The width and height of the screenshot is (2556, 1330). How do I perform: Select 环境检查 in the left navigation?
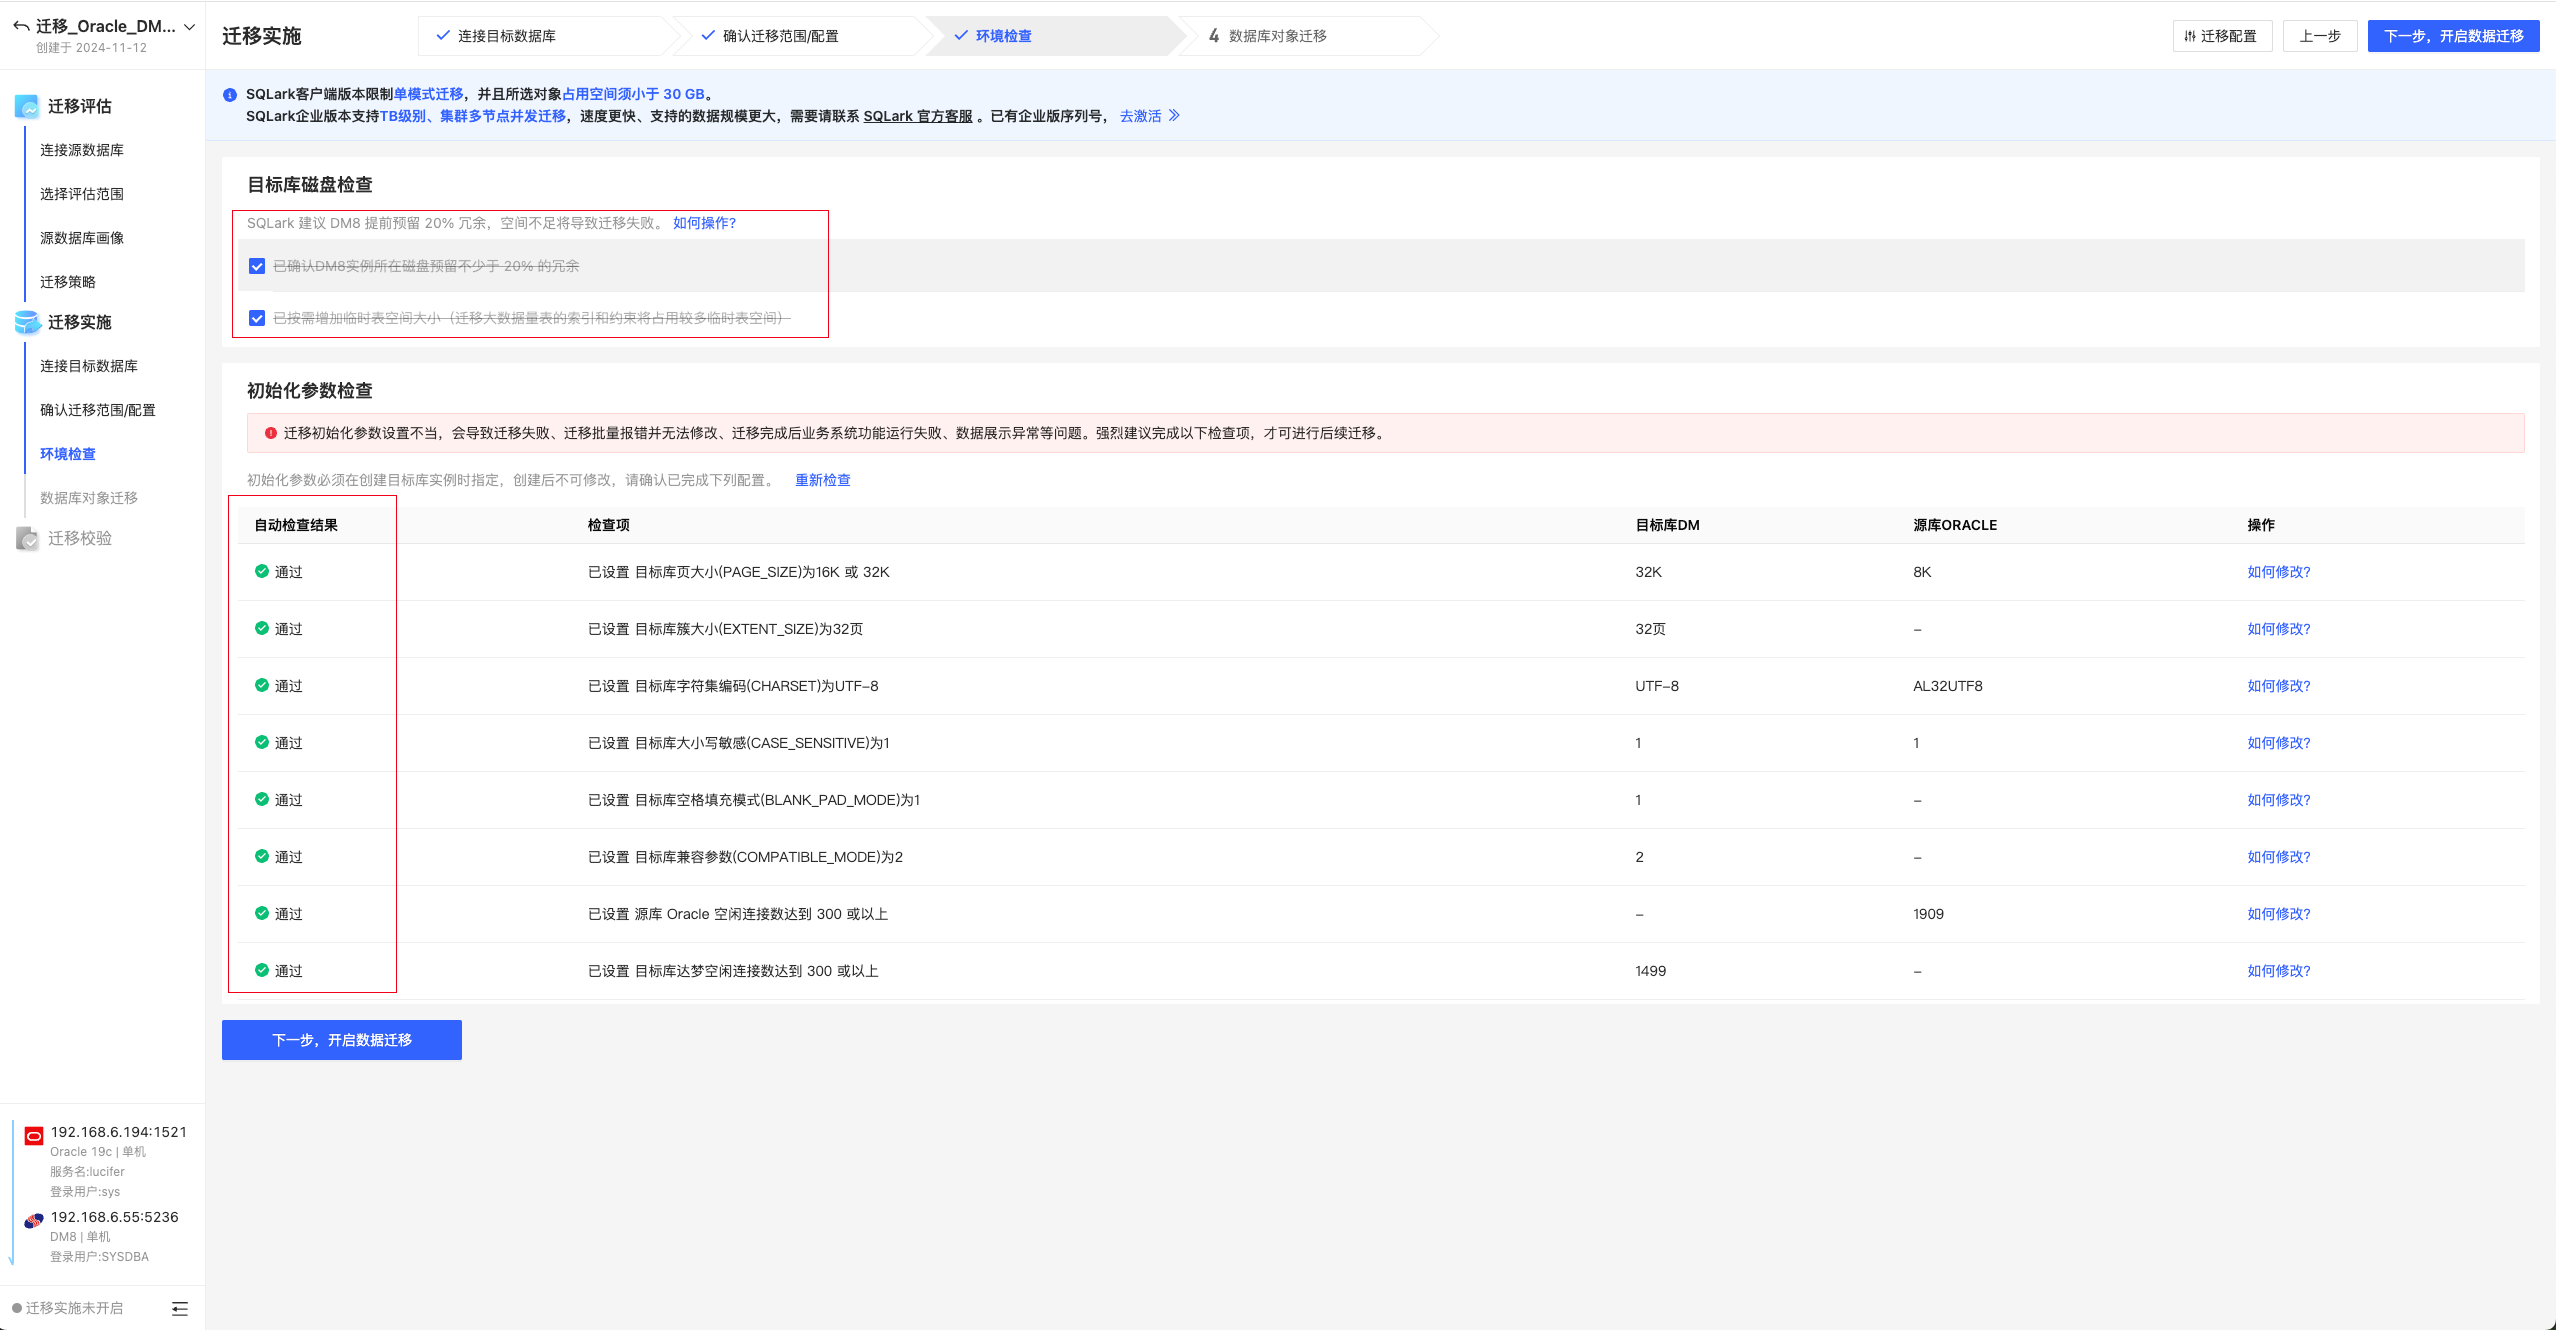pos(67,453)
